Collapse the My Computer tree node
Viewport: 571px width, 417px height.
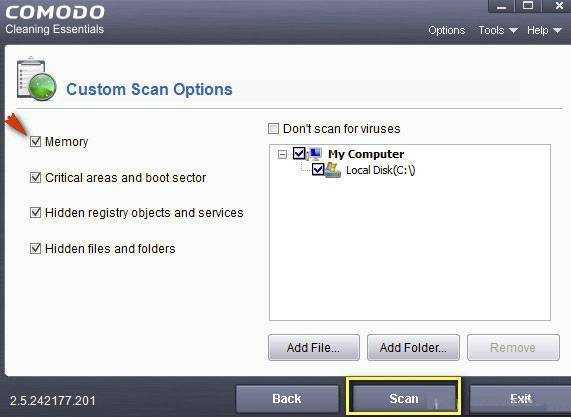282,154
